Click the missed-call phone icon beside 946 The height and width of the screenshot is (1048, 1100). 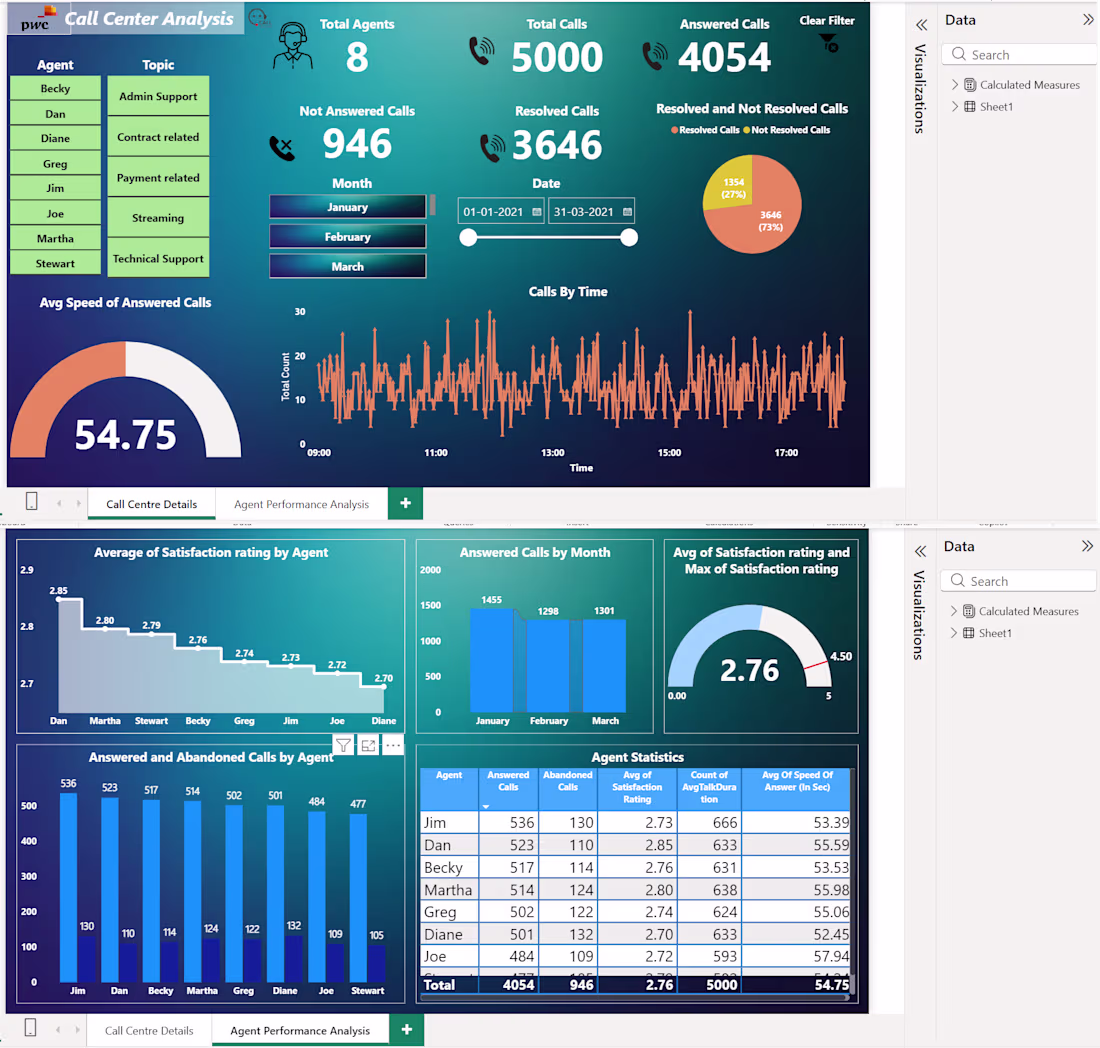tap(282, 148)
